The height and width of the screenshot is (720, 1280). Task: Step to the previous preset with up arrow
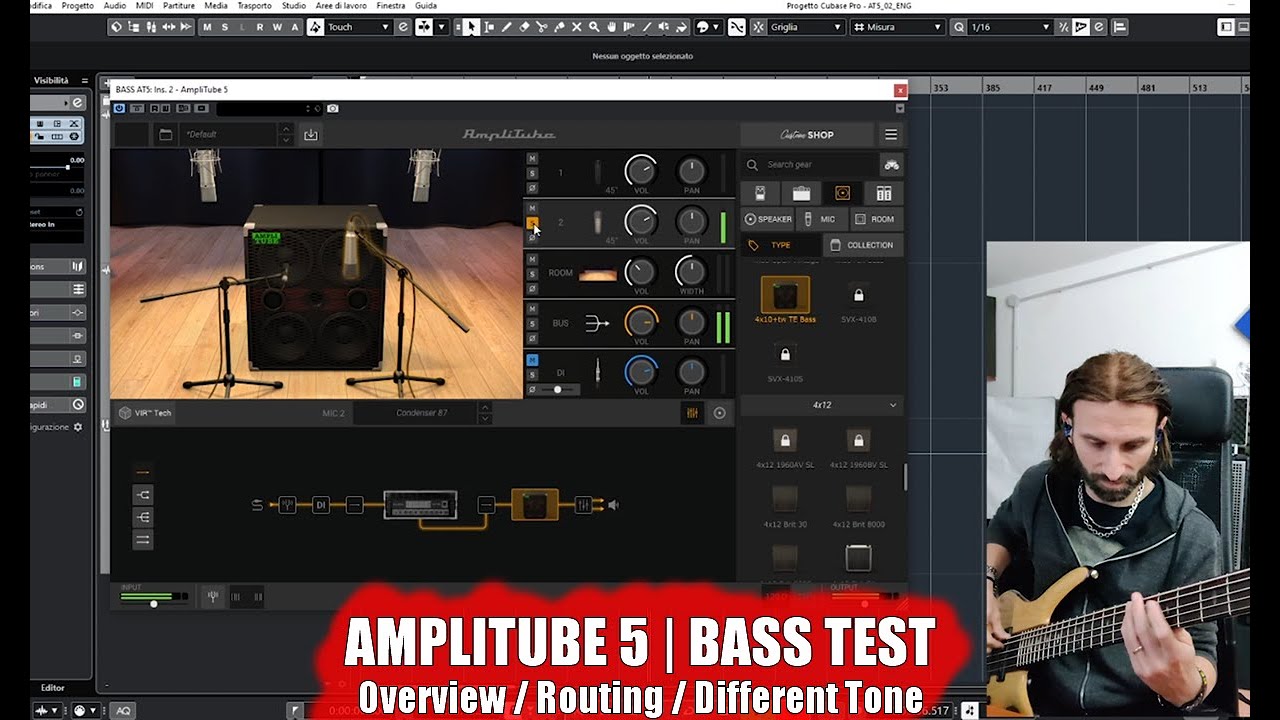[286, 128]
